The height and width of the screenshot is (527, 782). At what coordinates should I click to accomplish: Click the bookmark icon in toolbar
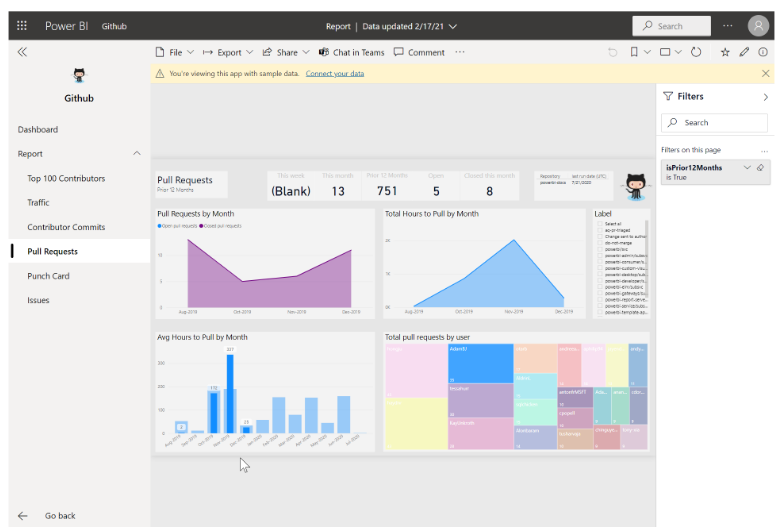coord(634,52)
